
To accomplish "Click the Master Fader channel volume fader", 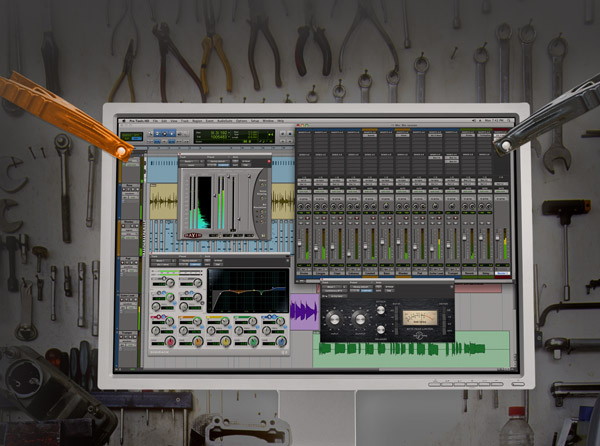I will pos(497,238).
